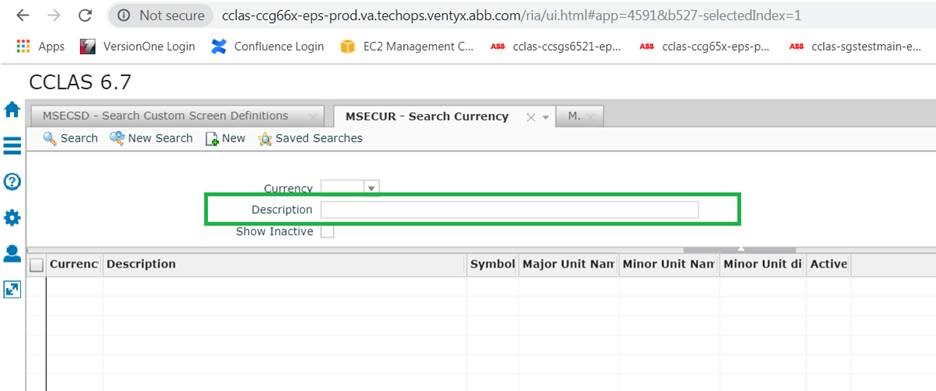The height and width of the screenshot is (391, 936).
Task: Click the CCLAS 6.7 title text
Action: coord(79,82)
